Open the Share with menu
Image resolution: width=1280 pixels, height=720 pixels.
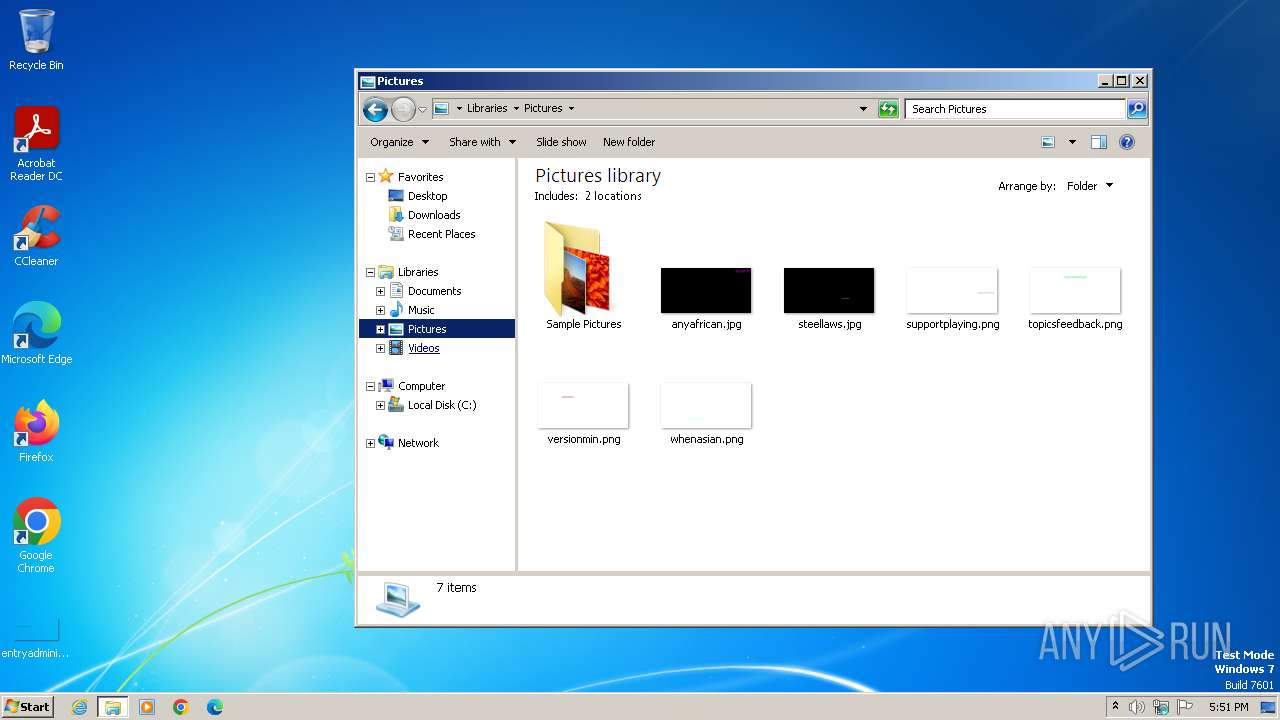[x=483, y=142]
